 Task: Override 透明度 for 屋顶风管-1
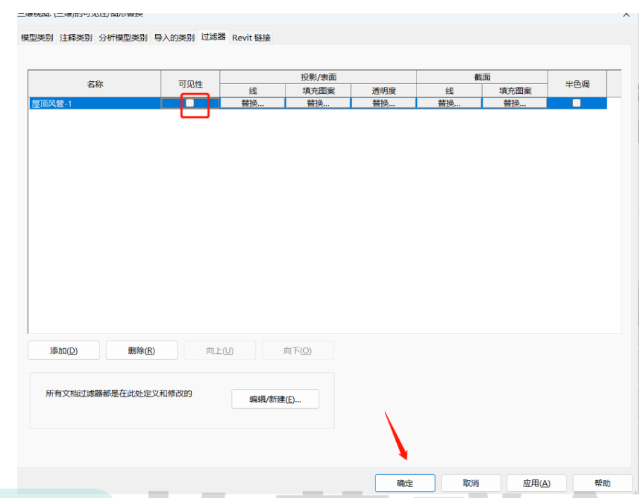tap(383, 104)
